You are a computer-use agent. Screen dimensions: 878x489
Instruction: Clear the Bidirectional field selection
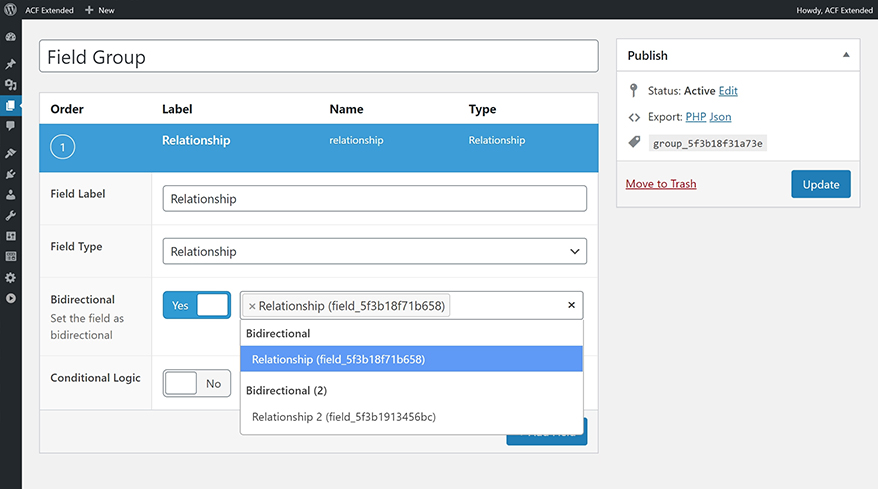pos(571,306)
